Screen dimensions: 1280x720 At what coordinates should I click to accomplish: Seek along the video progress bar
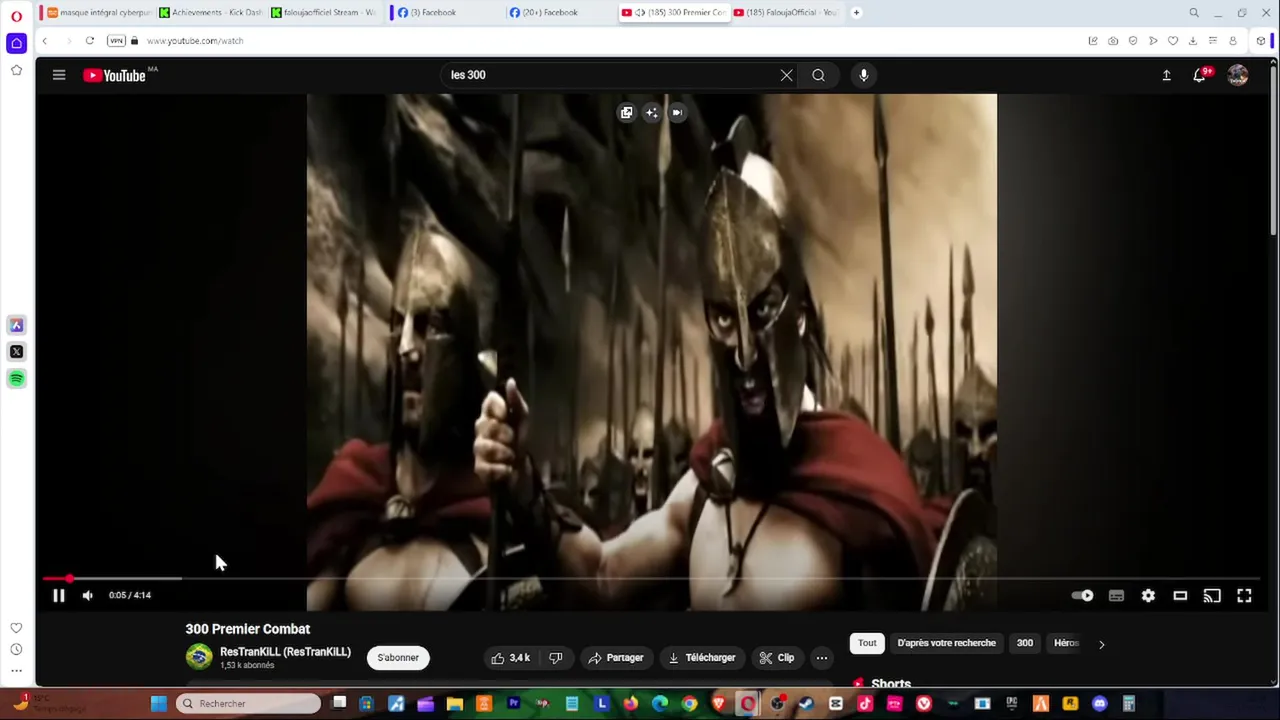click(650, 578)
